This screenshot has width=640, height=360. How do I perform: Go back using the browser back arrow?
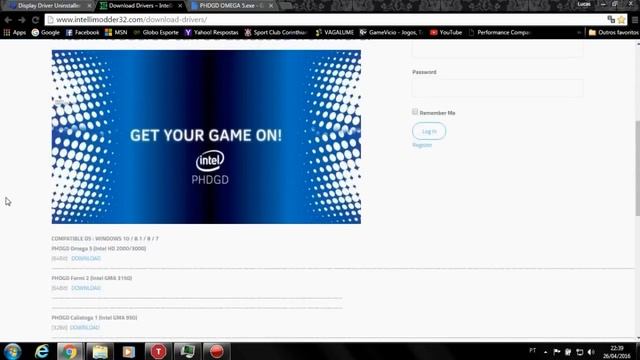pos(8,20)
